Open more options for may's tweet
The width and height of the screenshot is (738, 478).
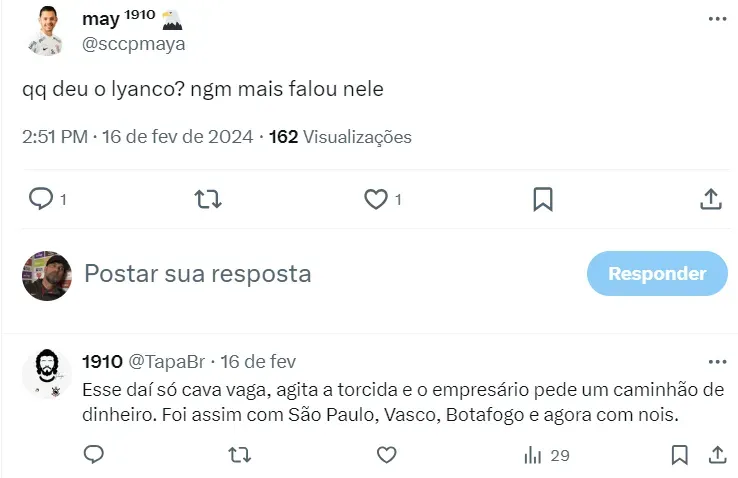click(x=716, y=19)
